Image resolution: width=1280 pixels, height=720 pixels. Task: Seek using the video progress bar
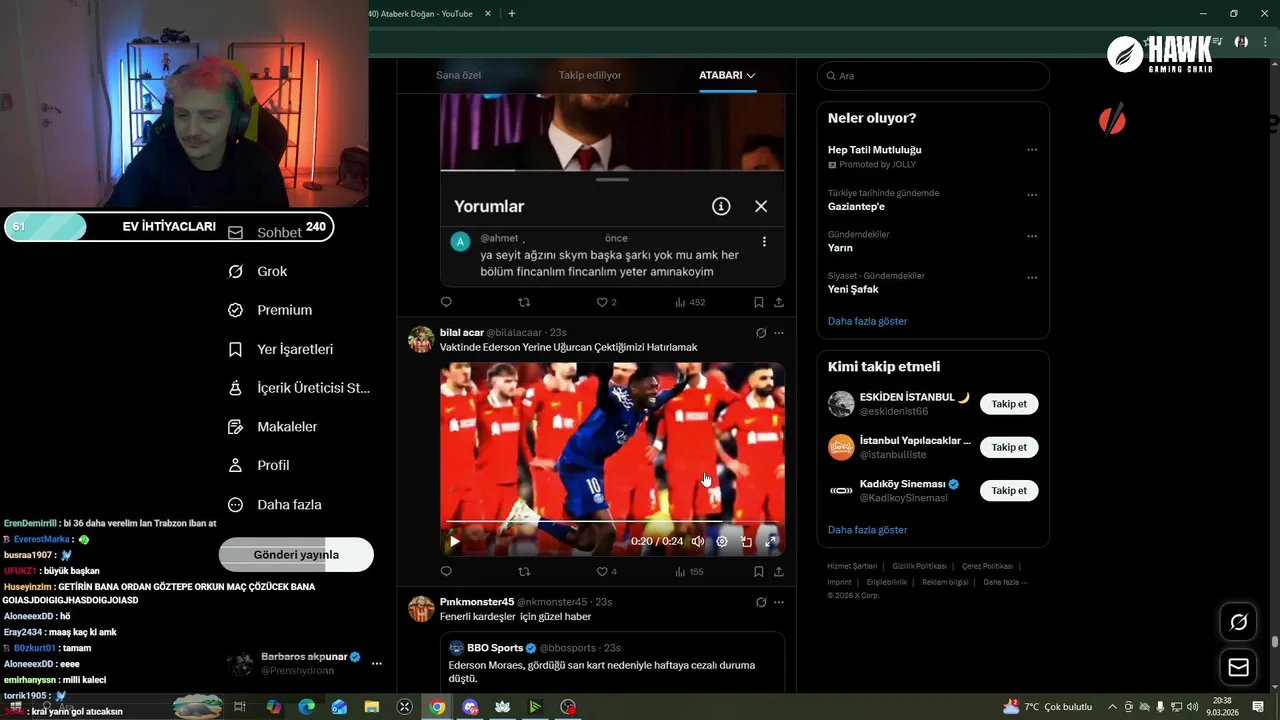pyautogui.click(x=612, y=521)
